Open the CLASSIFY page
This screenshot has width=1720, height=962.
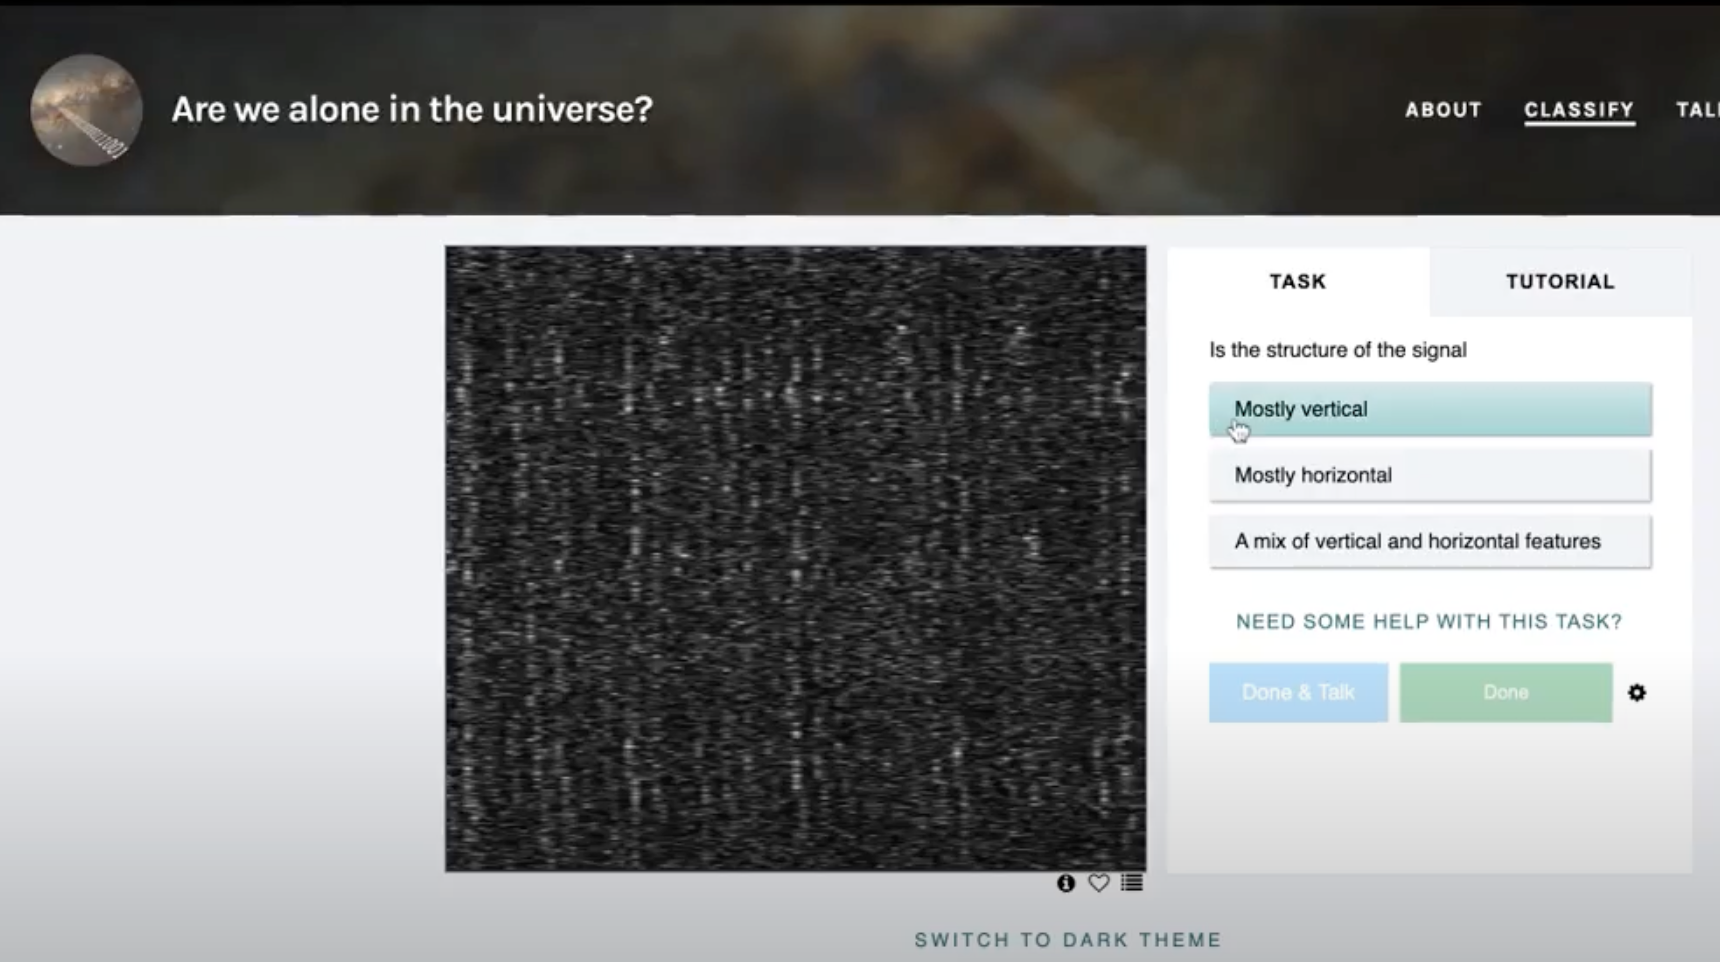(x=1578, y=110)
